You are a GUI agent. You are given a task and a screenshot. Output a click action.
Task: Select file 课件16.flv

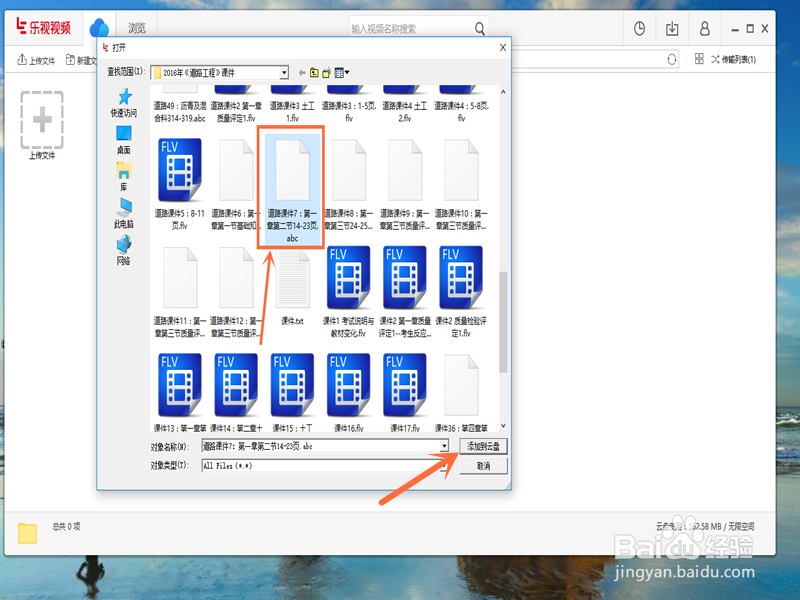click(x=348, y=392)
